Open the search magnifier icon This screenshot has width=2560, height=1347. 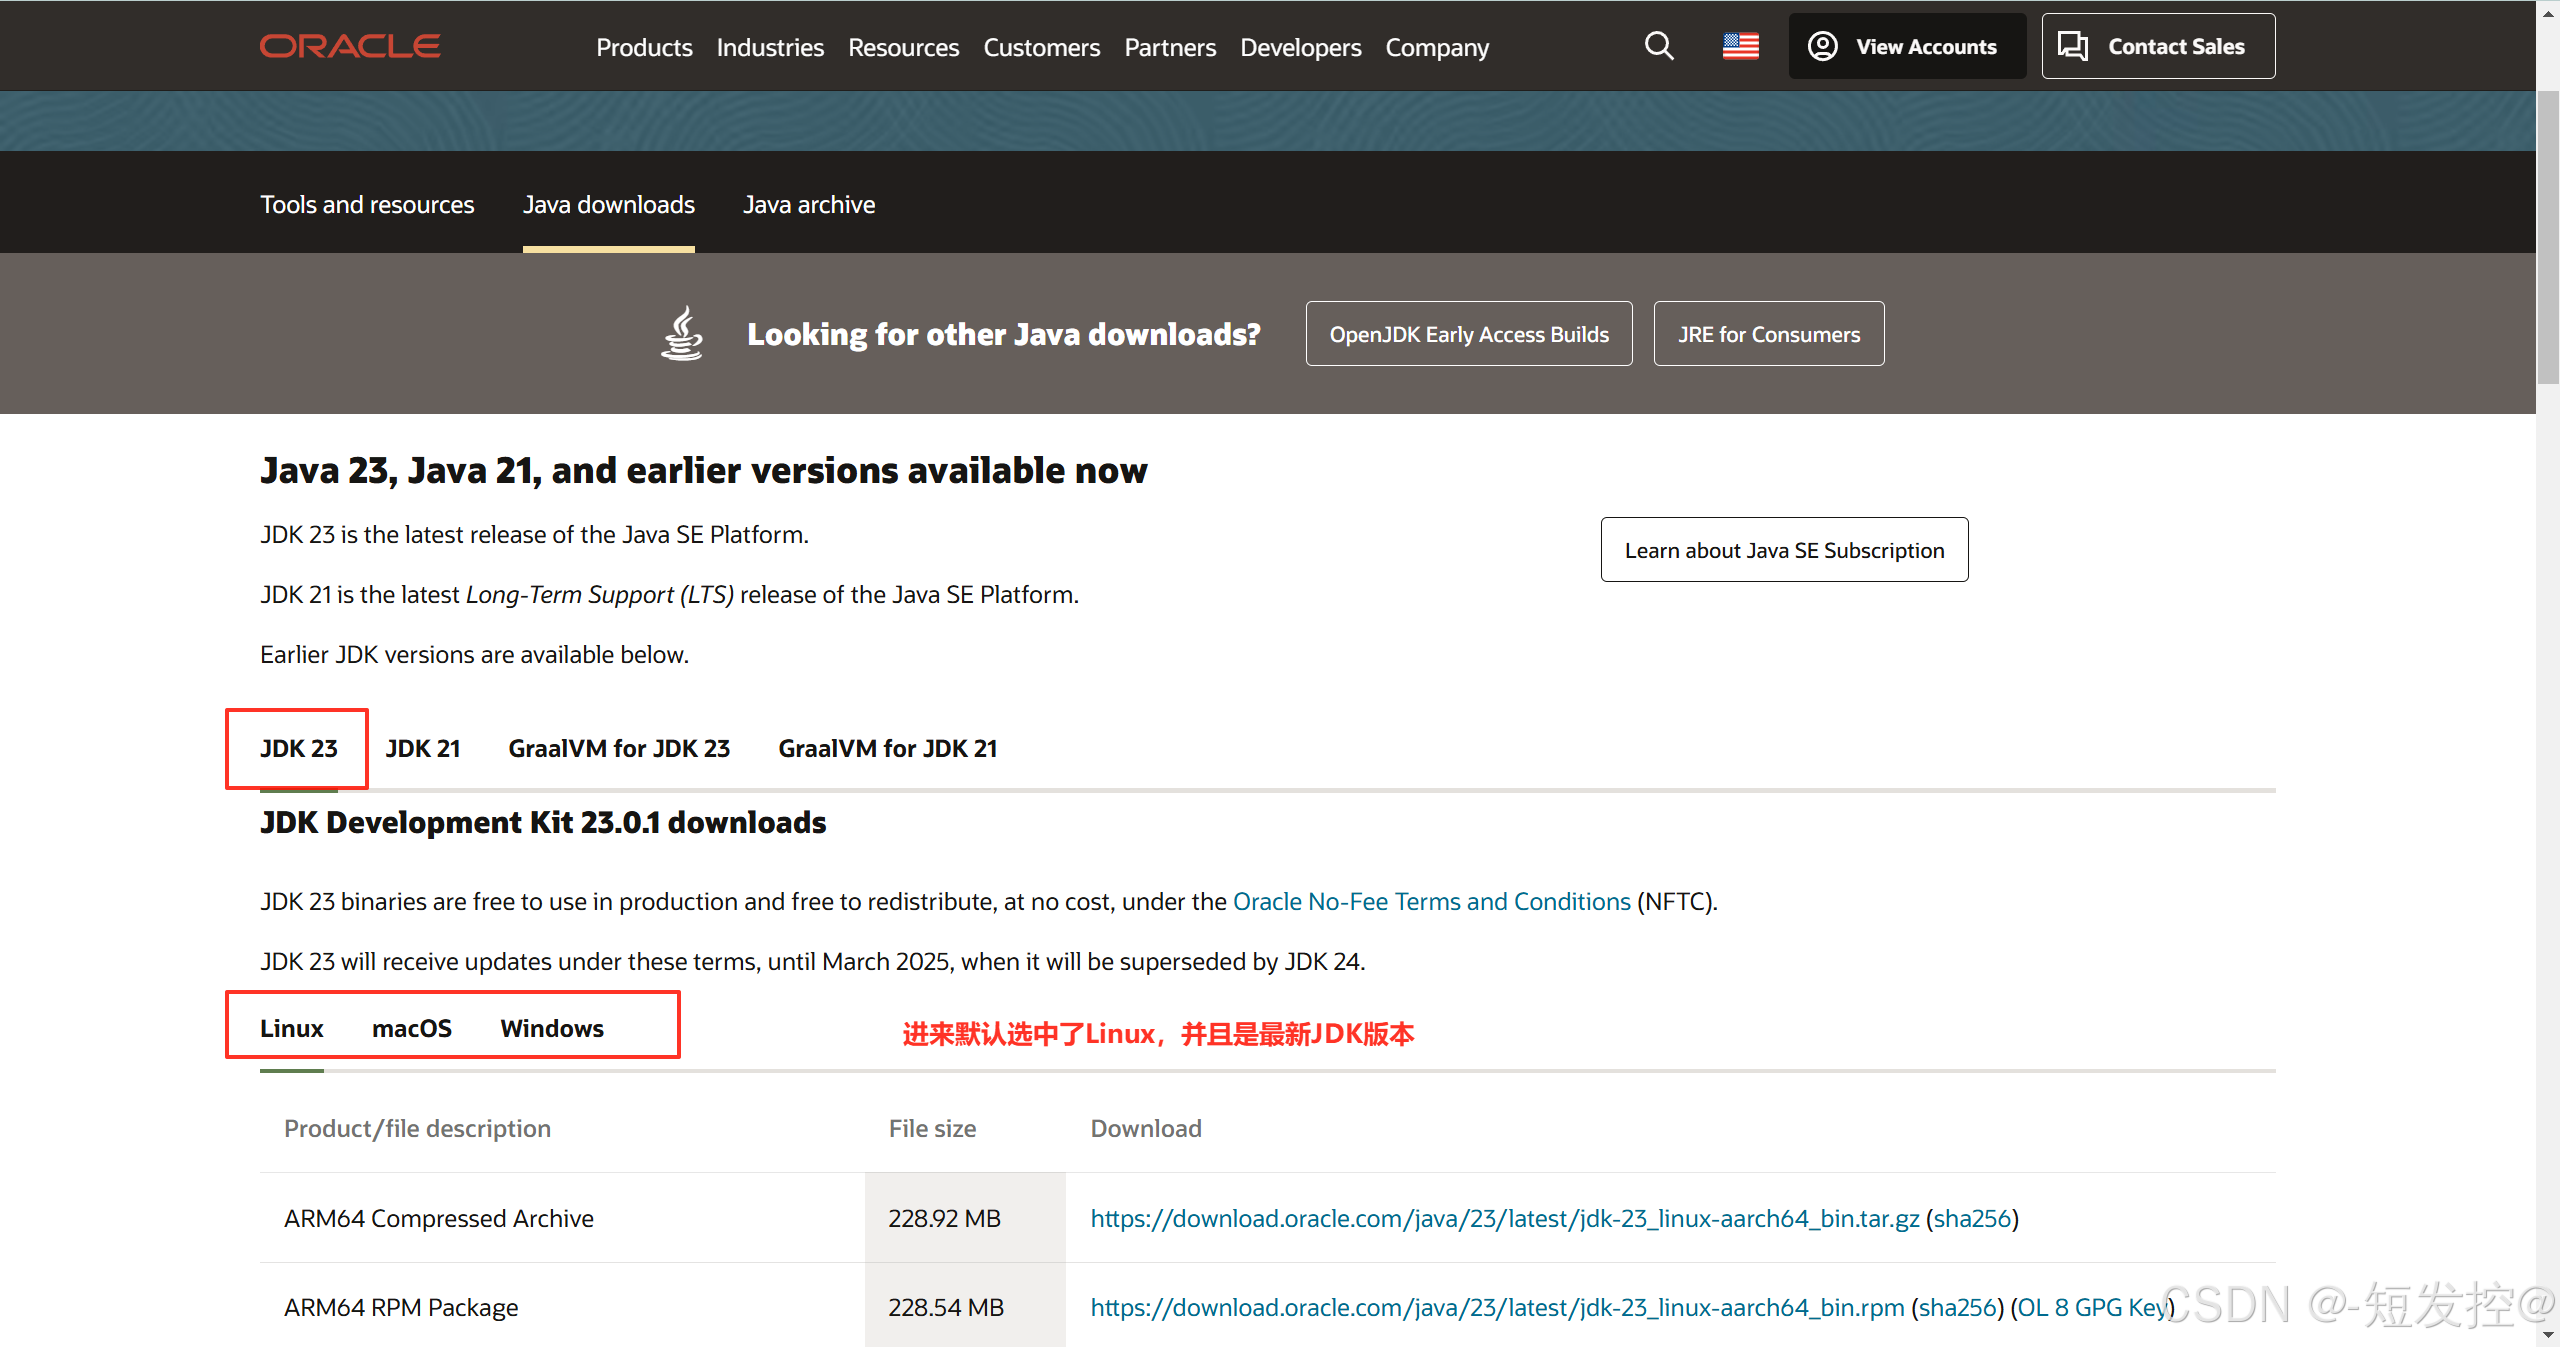click(x=1659, y=46)
